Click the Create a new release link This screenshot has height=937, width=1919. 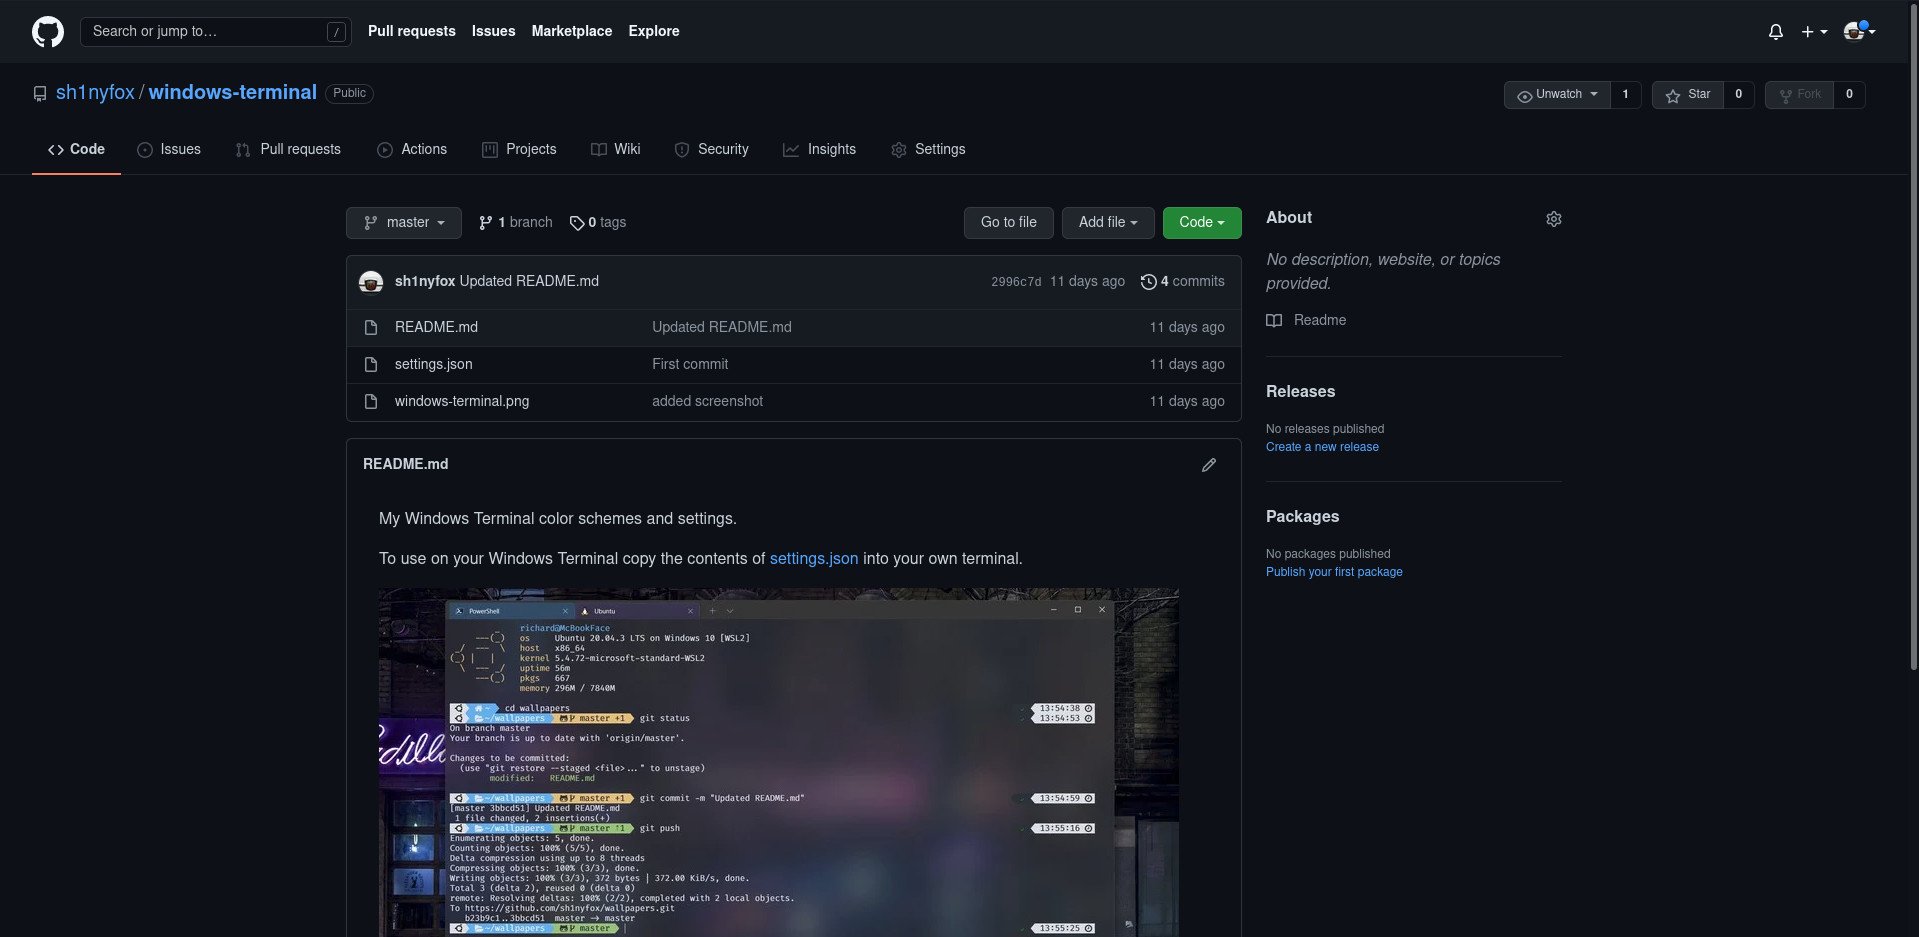tap(1321, 446)
